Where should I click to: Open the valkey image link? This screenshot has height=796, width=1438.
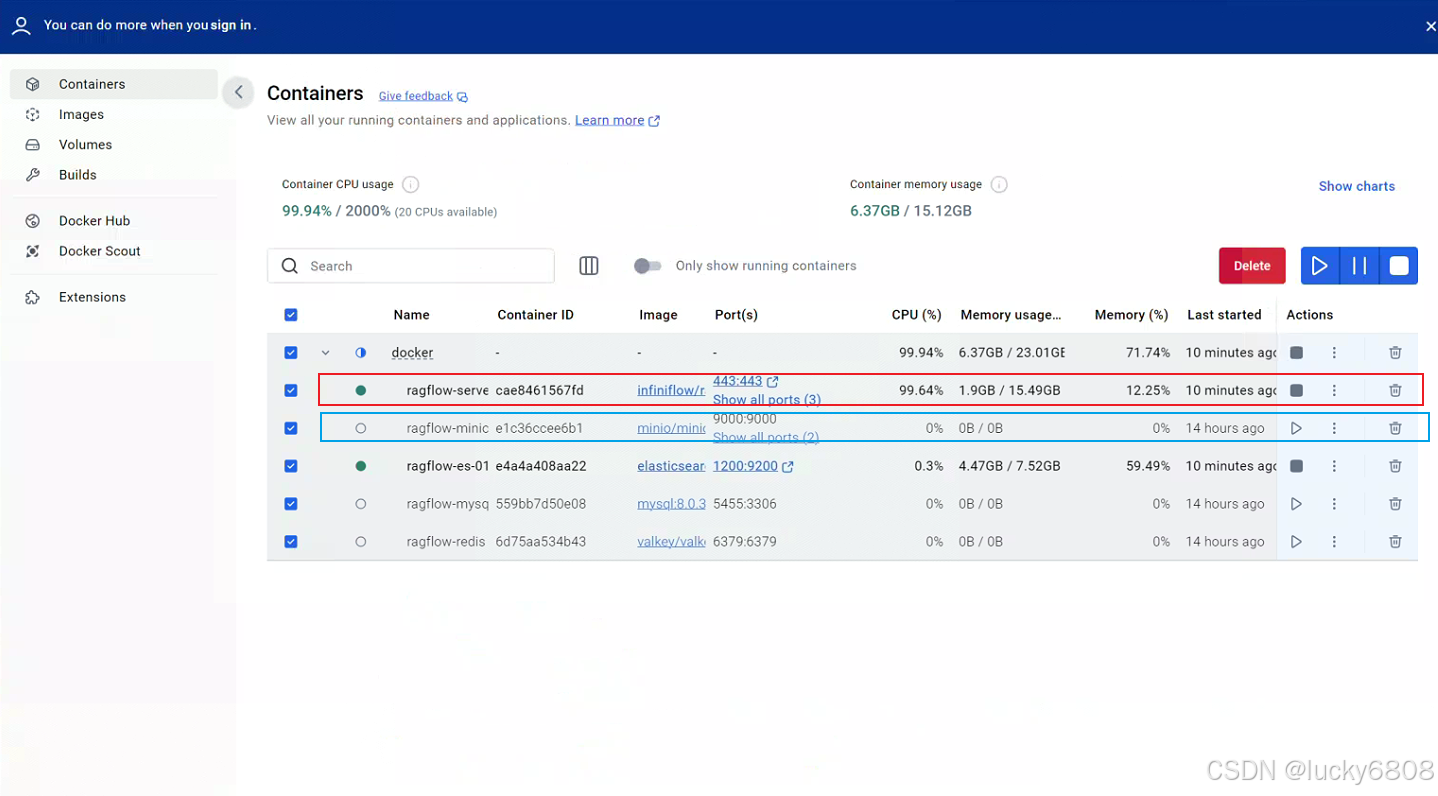[x=671, y=542]
